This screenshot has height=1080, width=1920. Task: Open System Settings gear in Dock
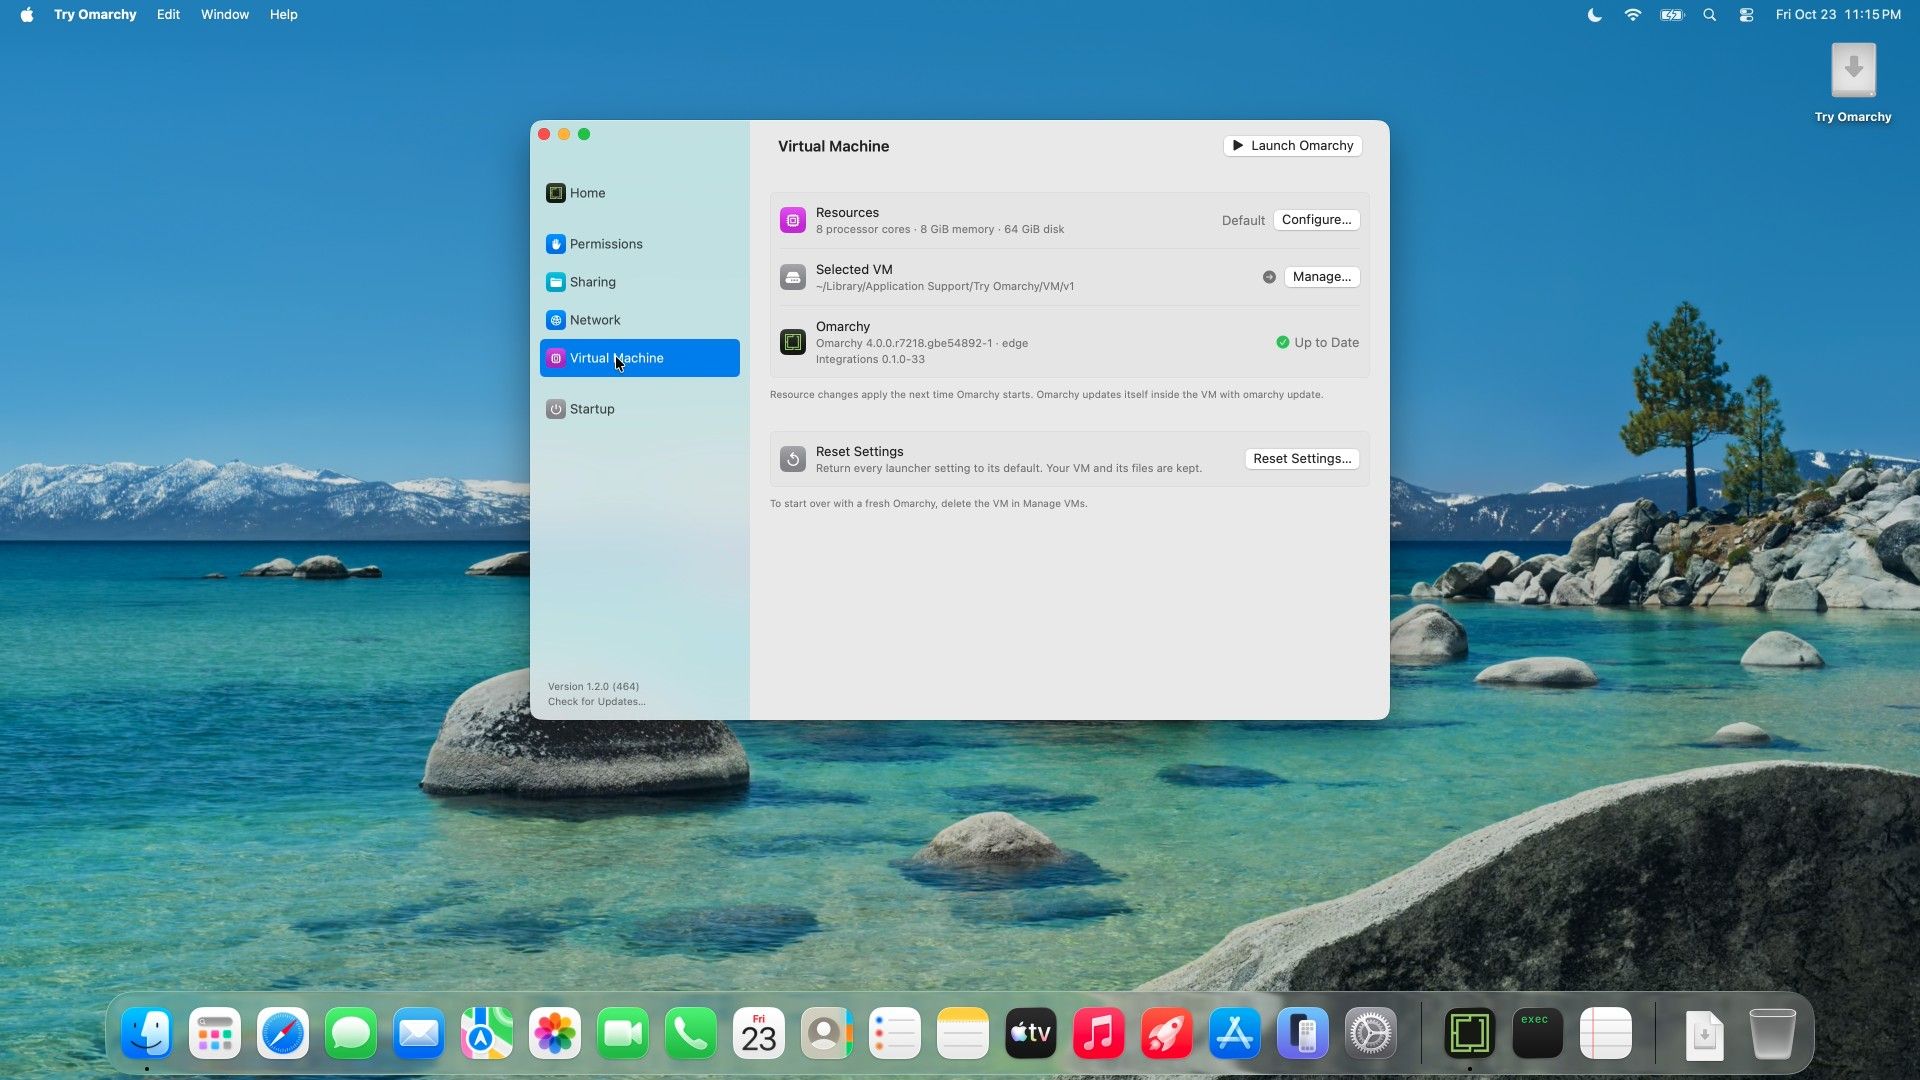[1371, 1033]
